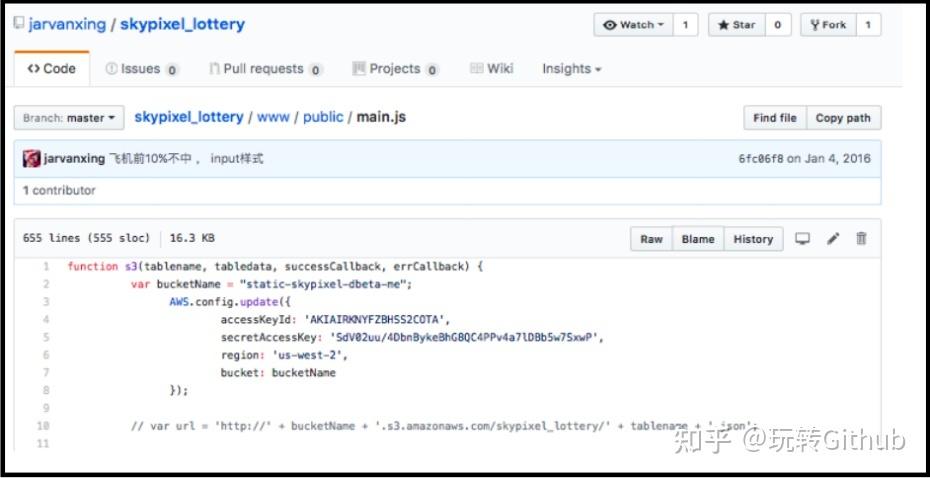Select the Code tab
Image resolution: width=930 pixels, height=478 pixels.
click(x=52, y=69)
